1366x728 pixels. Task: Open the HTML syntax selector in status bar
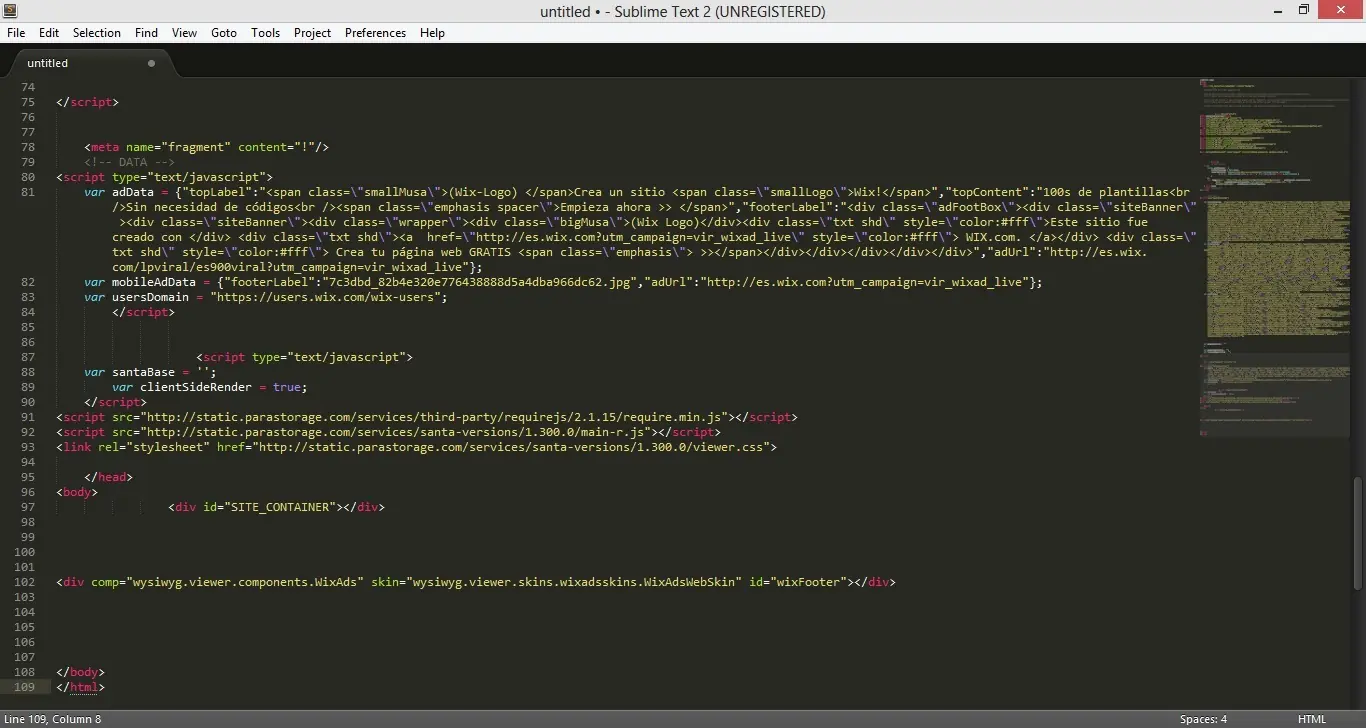coord(1312,719)
